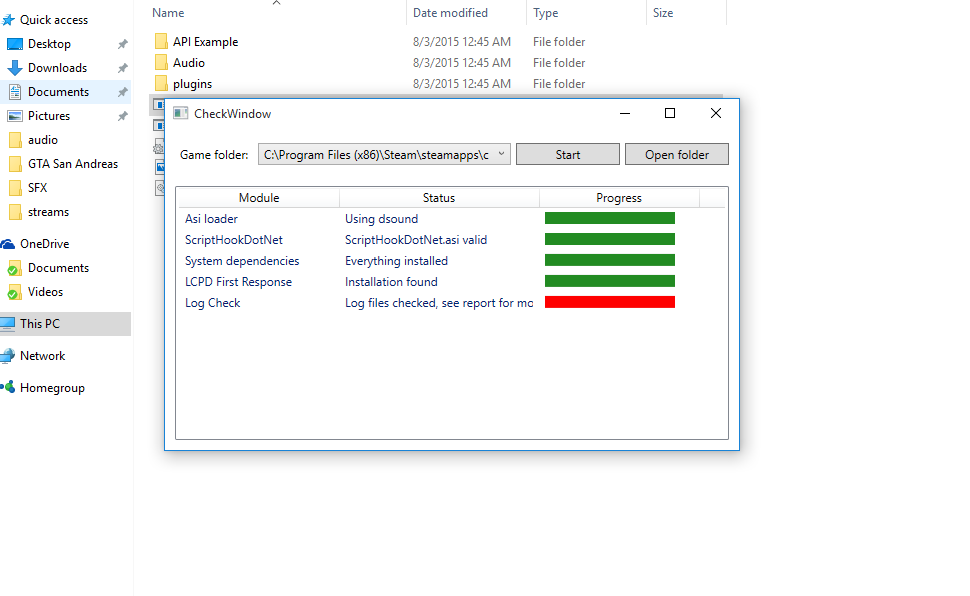The width and height of the screenshot is (970, 596).
Task: Click 'Installation found' status text
Action: click(391, 282)
